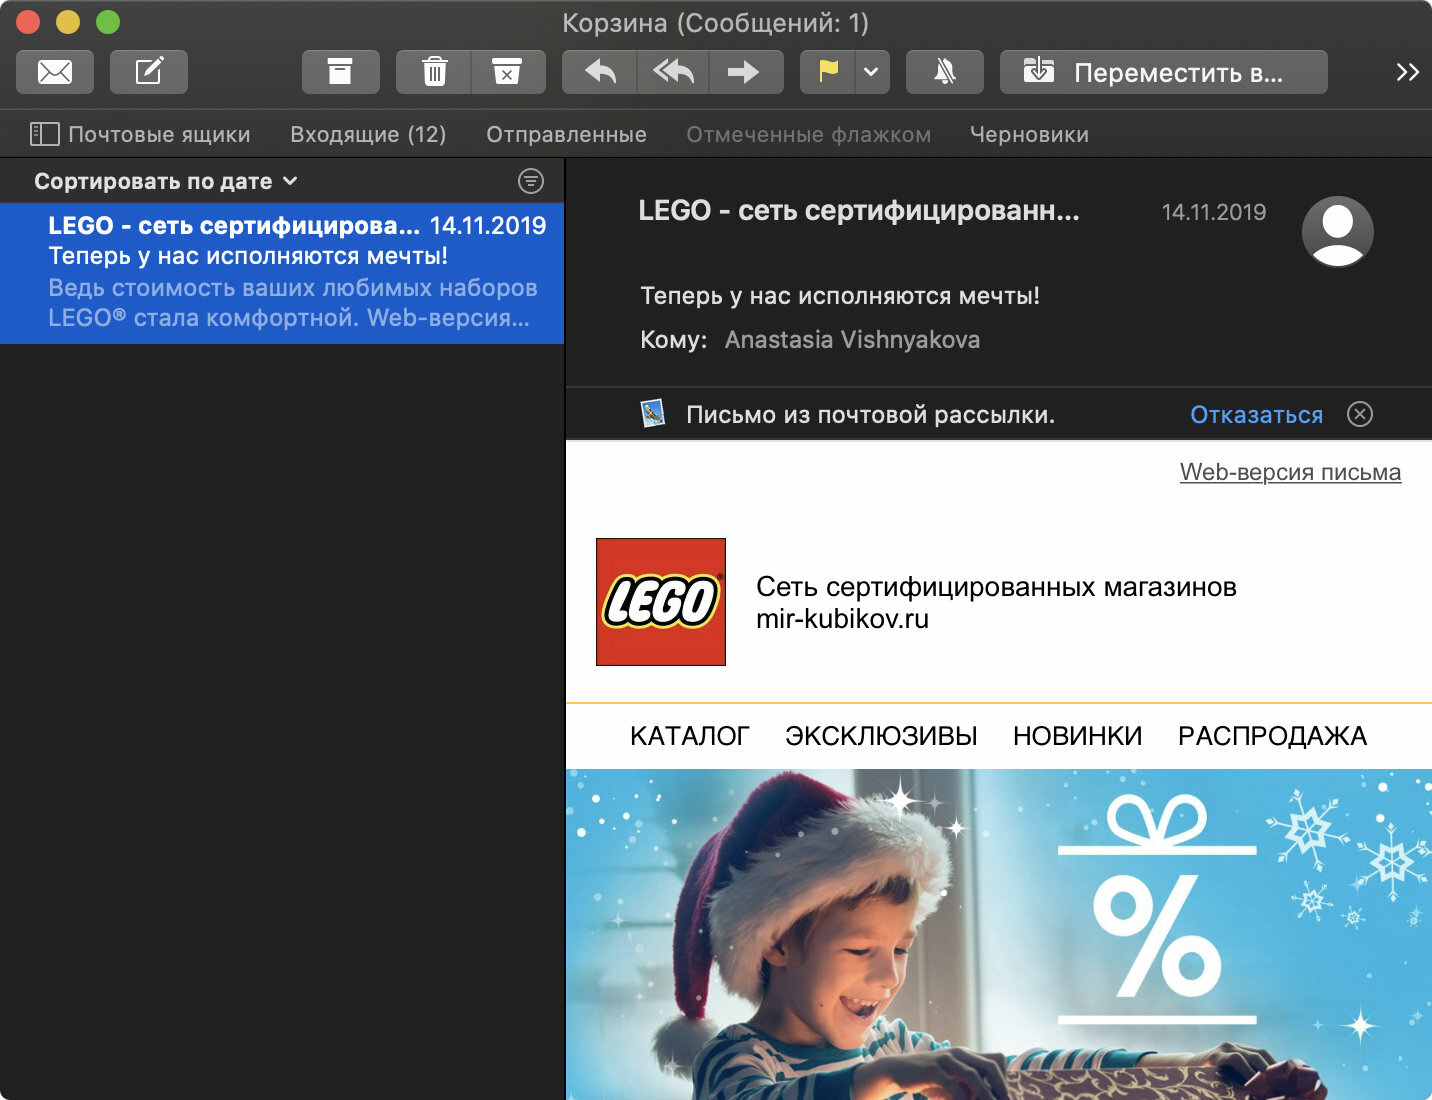Open Входящие (12) mailbox
The width and height of the screenshot is (1432, 1100).
tap(368, 134)
